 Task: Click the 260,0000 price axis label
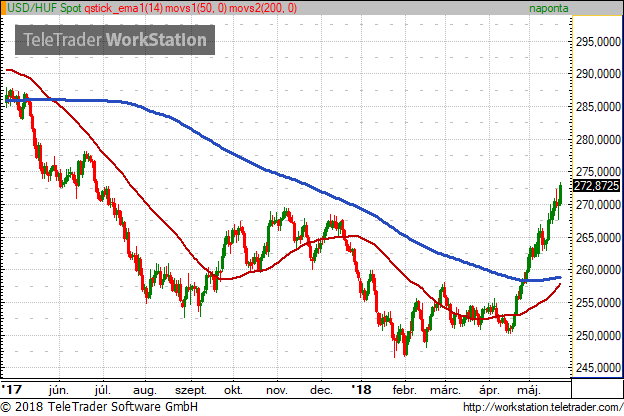(x=598, y=270)
